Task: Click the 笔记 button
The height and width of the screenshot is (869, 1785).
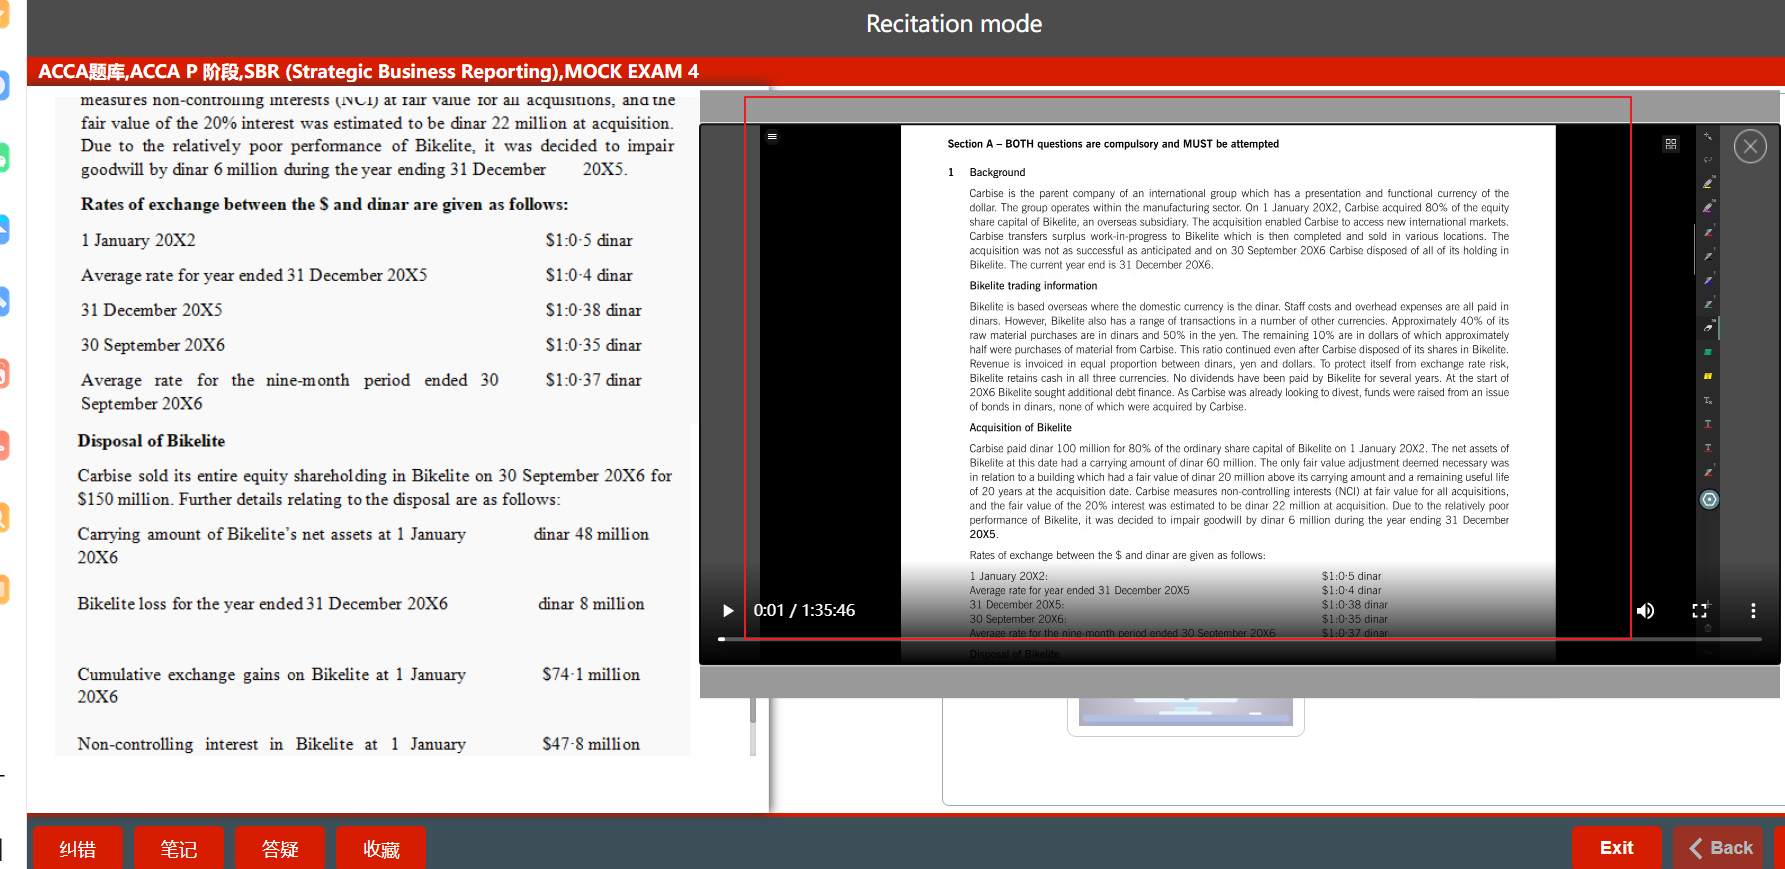Action: (x=179, y=848)
